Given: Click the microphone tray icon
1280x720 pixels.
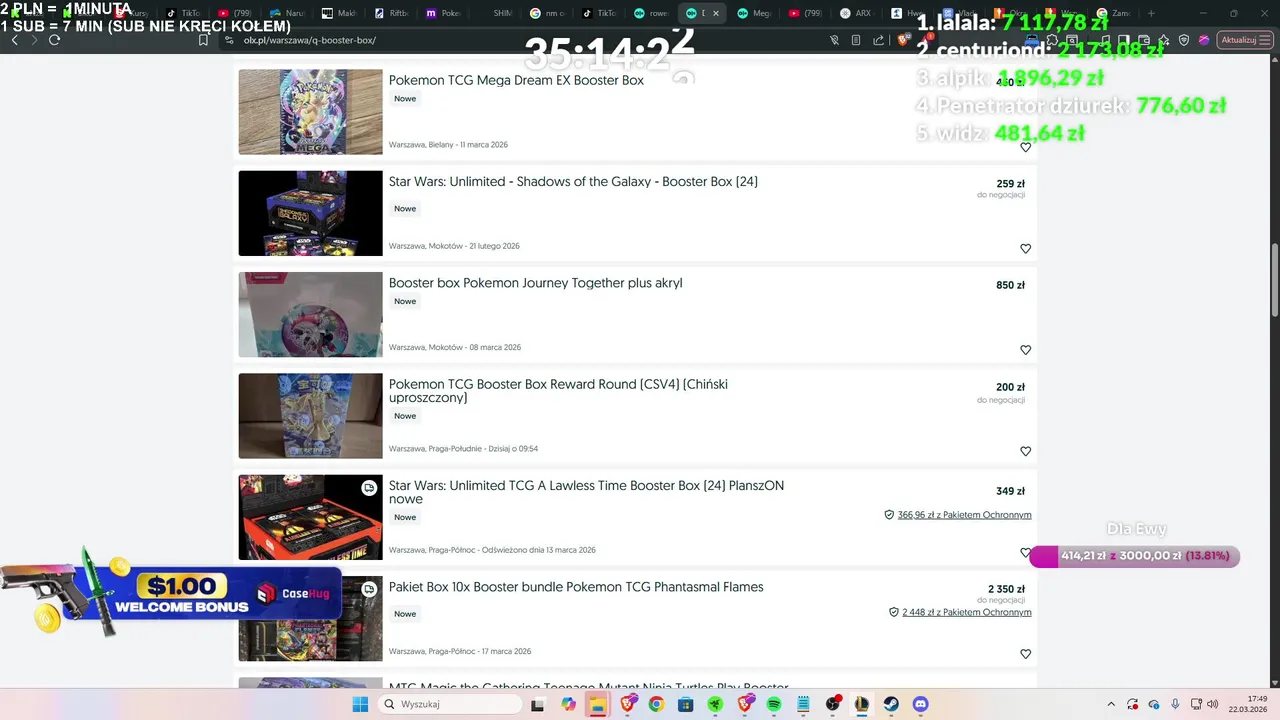Looking at the screenshot, I should (1175, 705).
